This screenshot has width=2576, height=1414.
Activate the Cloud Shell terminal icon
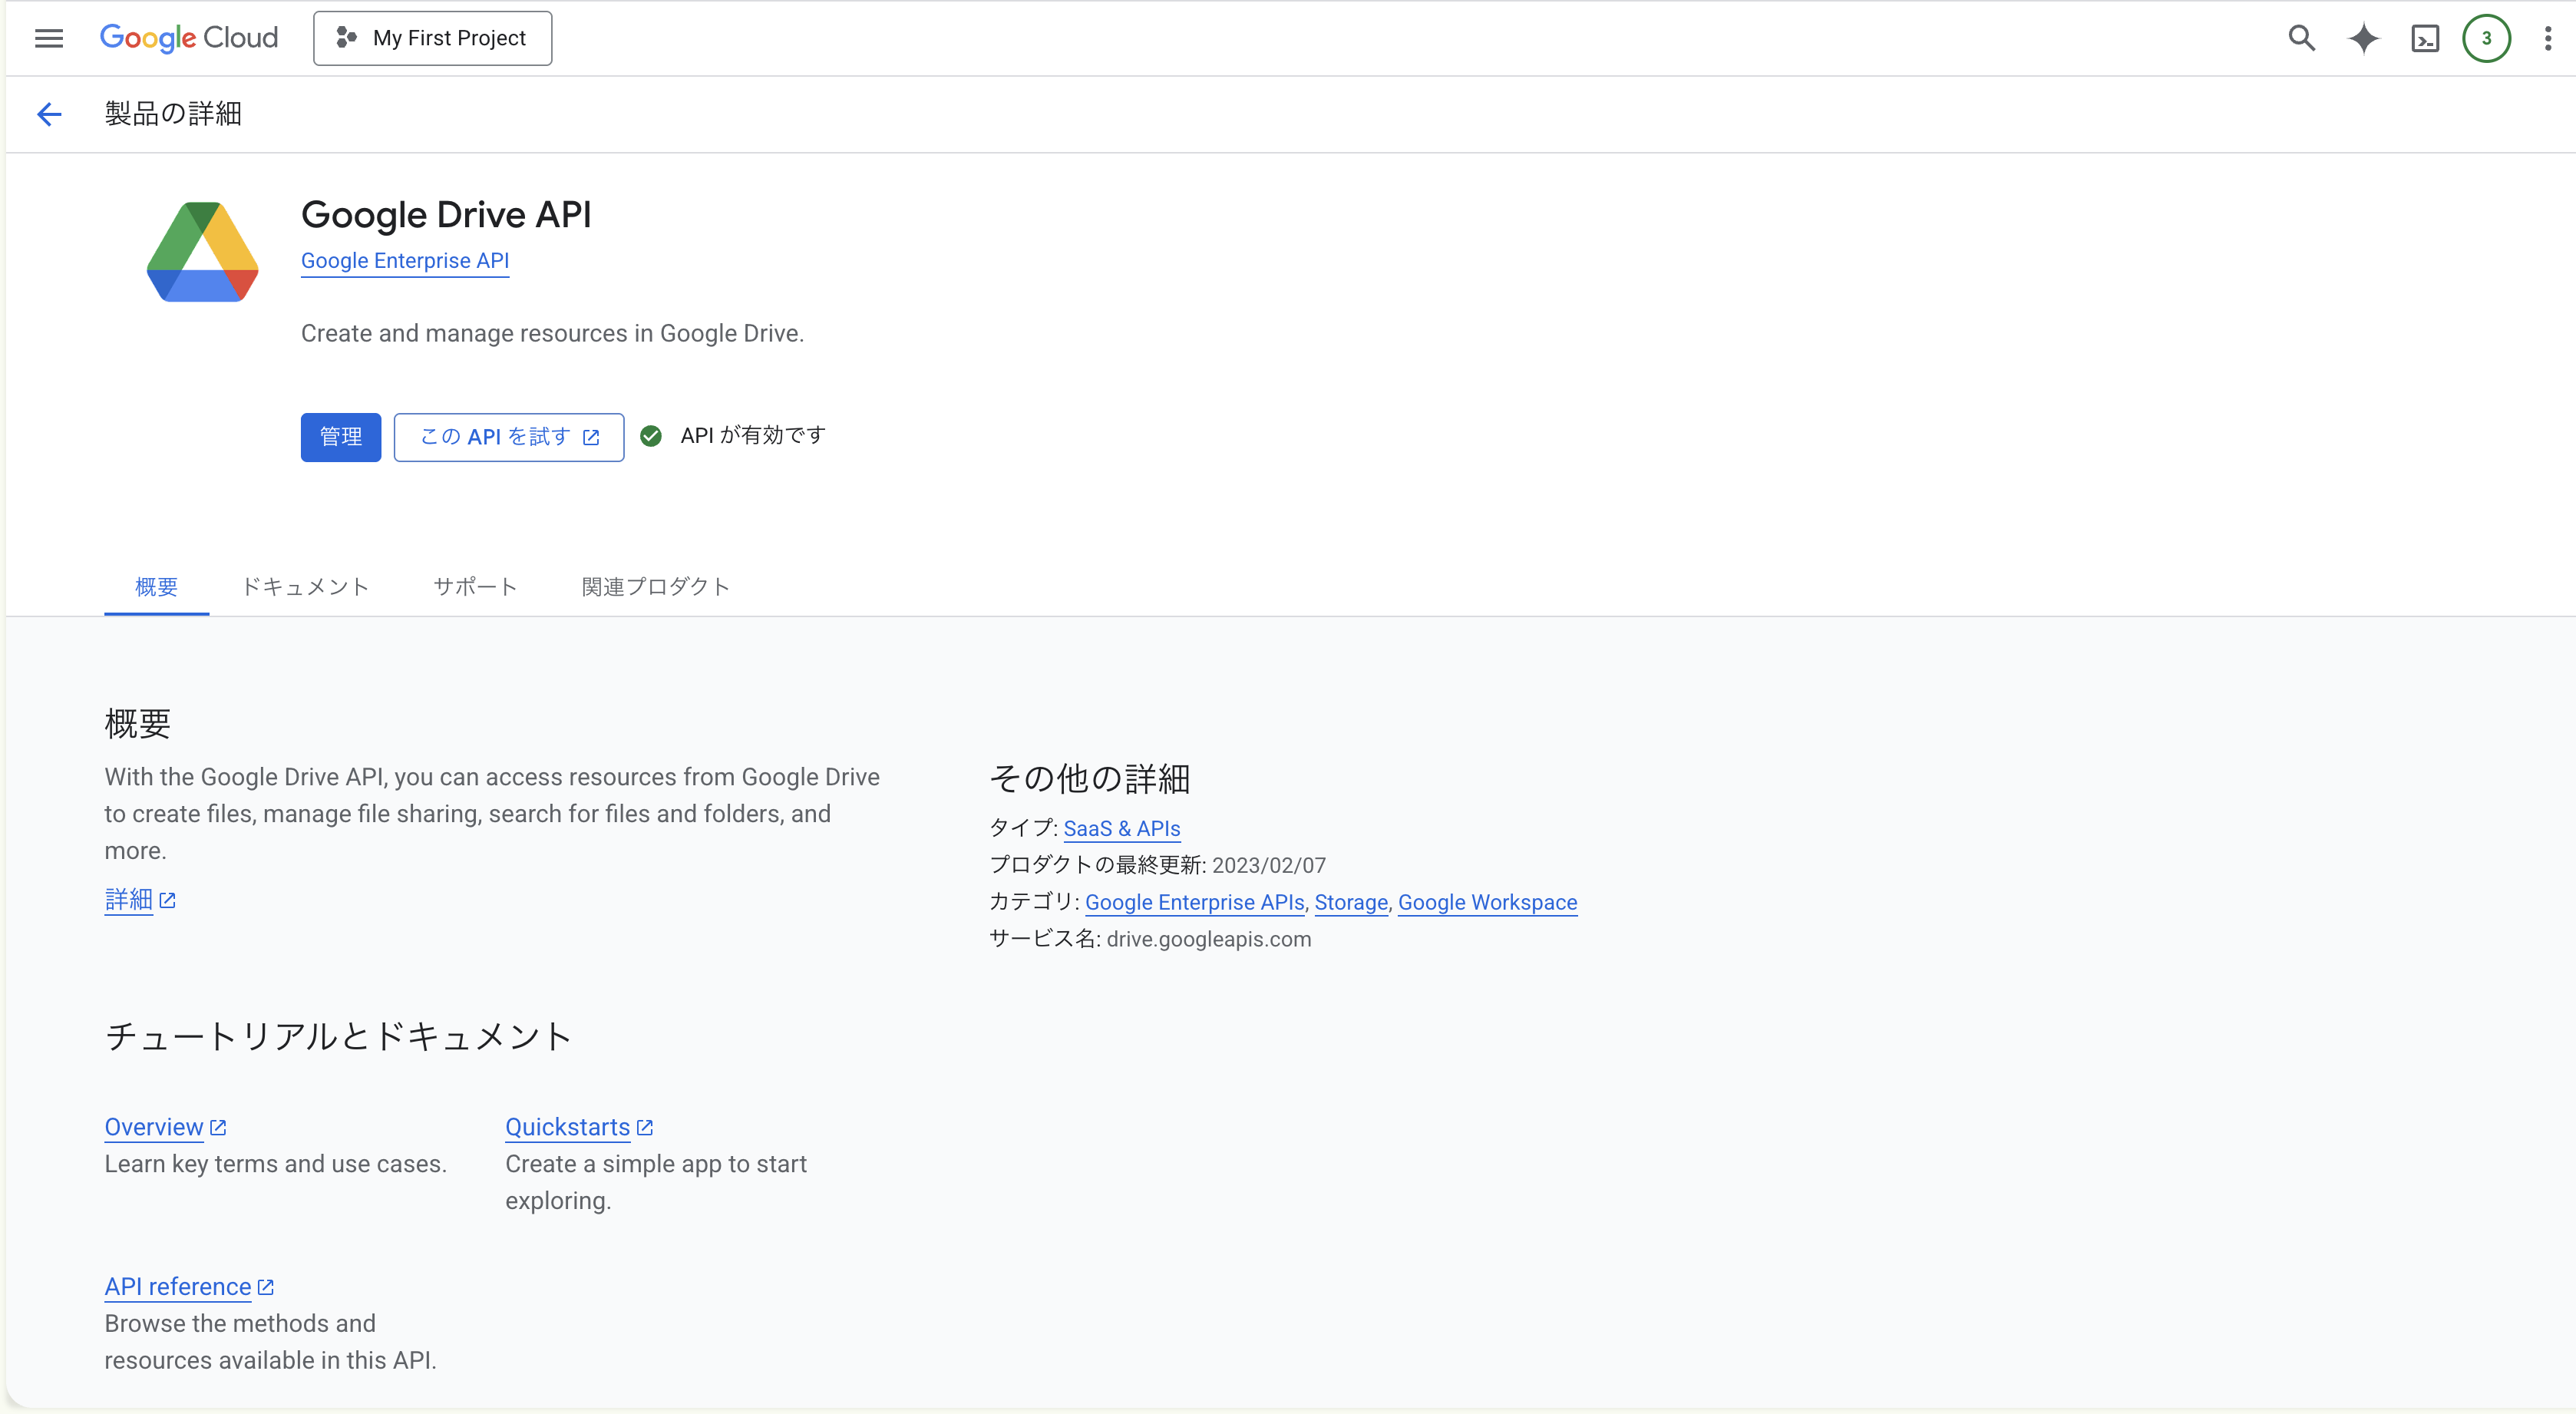pos(2425,38)
